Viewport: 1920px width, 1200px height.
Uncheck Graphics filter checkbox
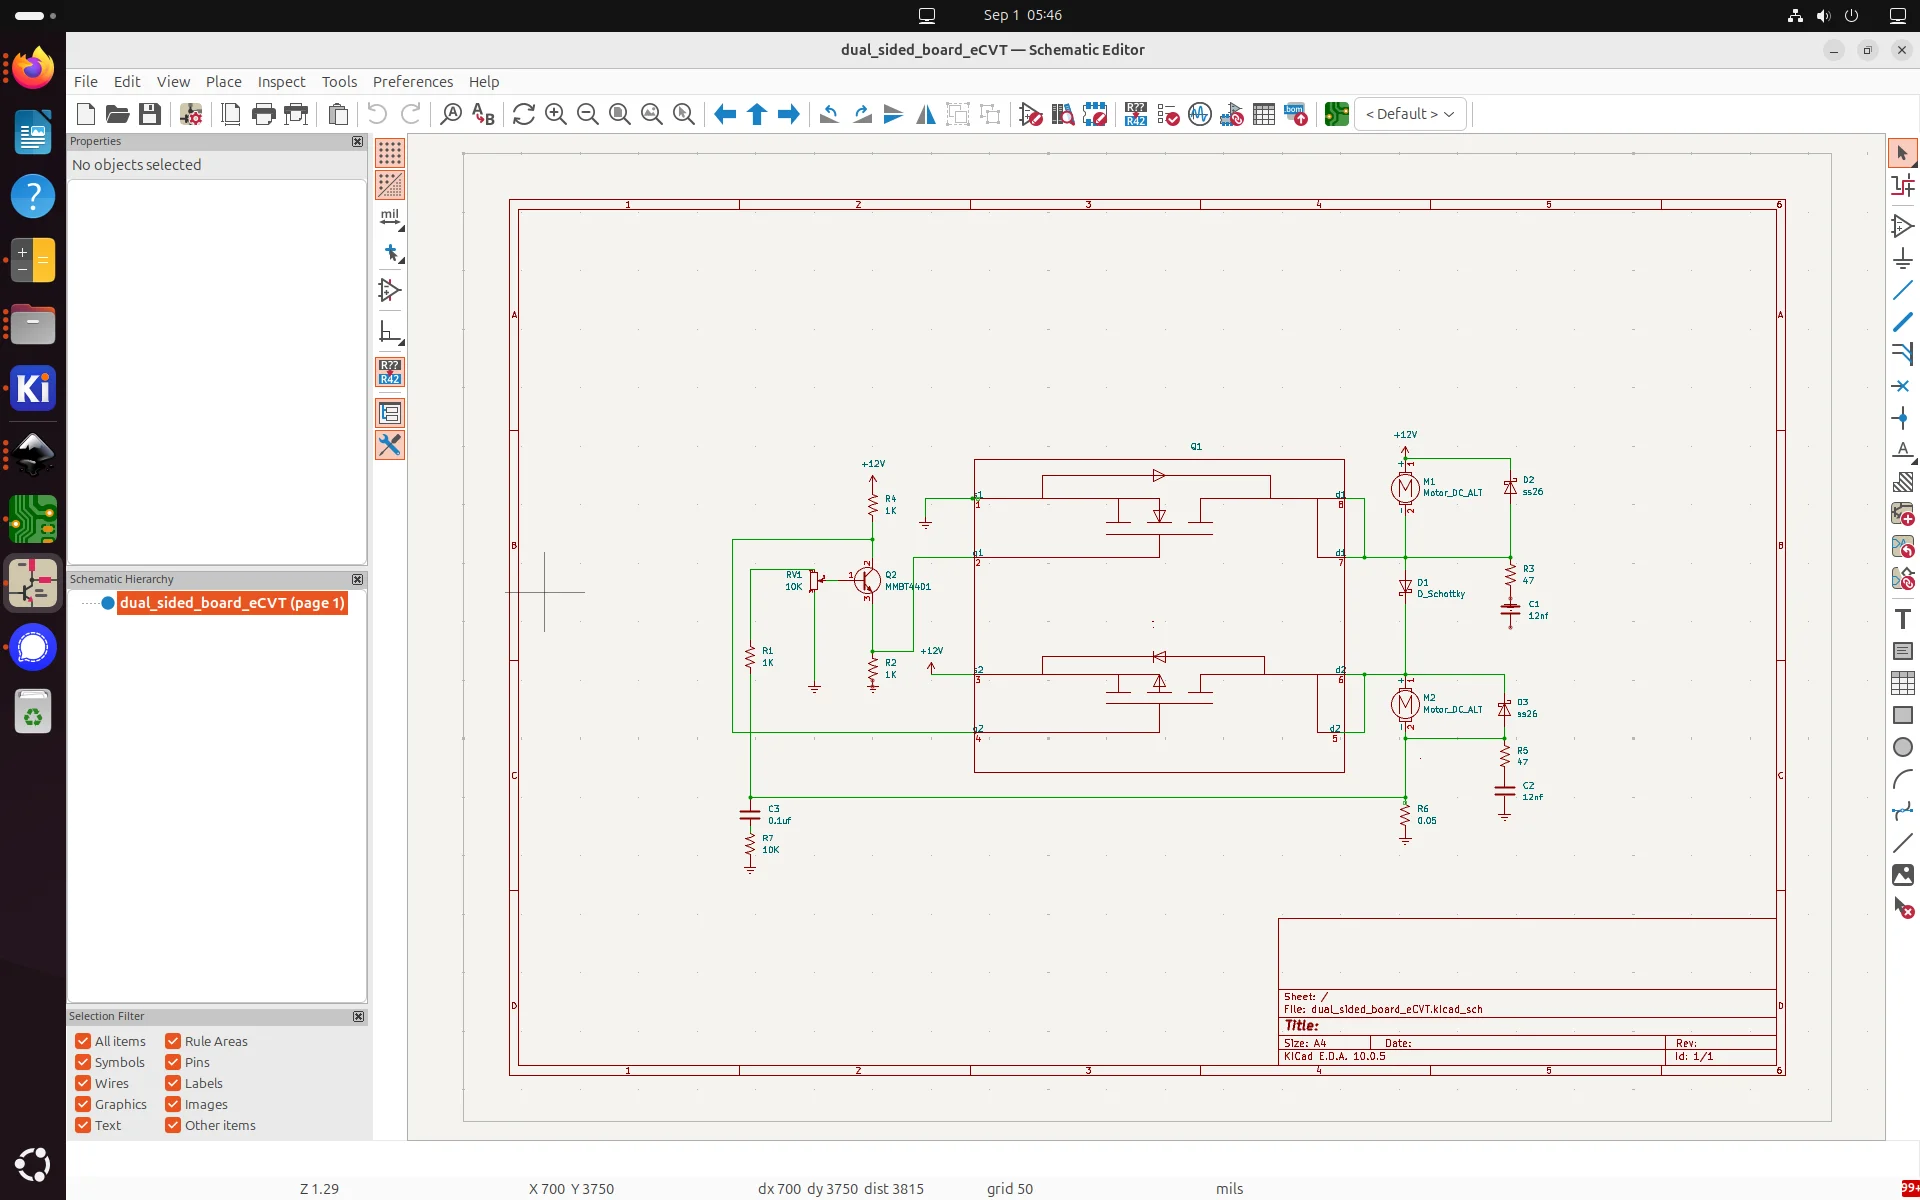click(83, 1104)
